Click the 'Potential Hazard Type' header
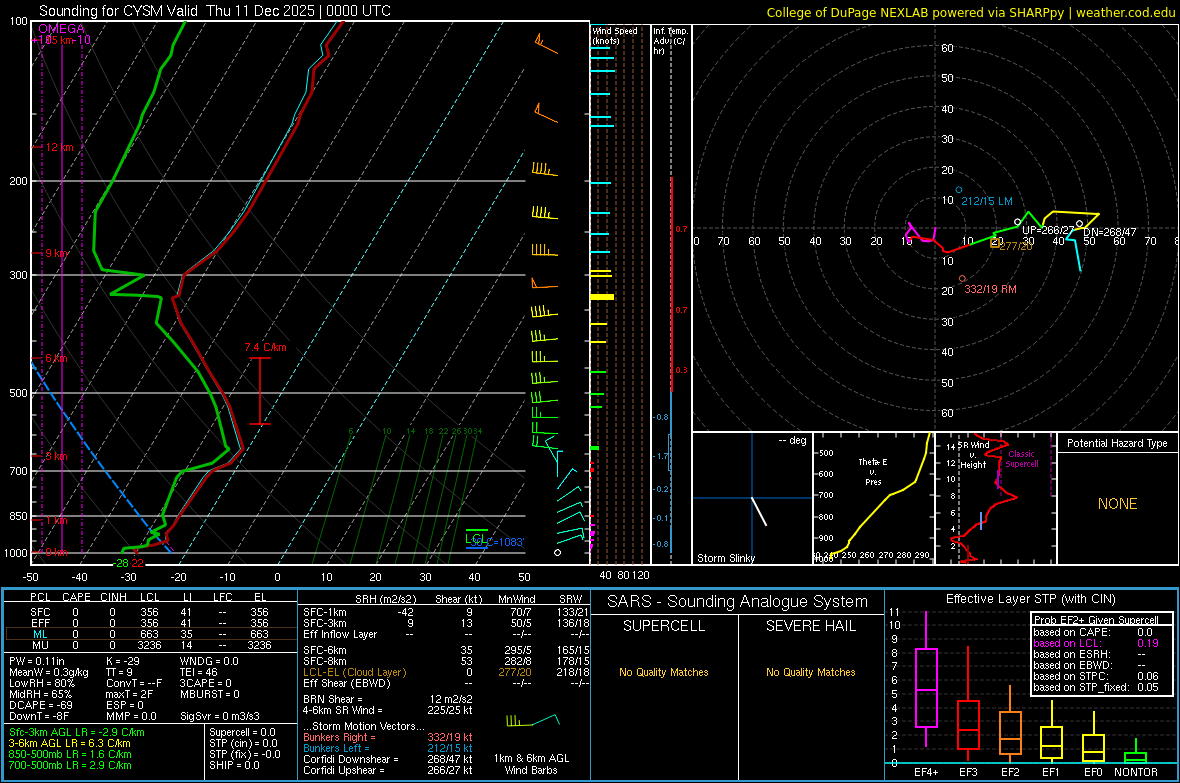 coord(1117,443)
